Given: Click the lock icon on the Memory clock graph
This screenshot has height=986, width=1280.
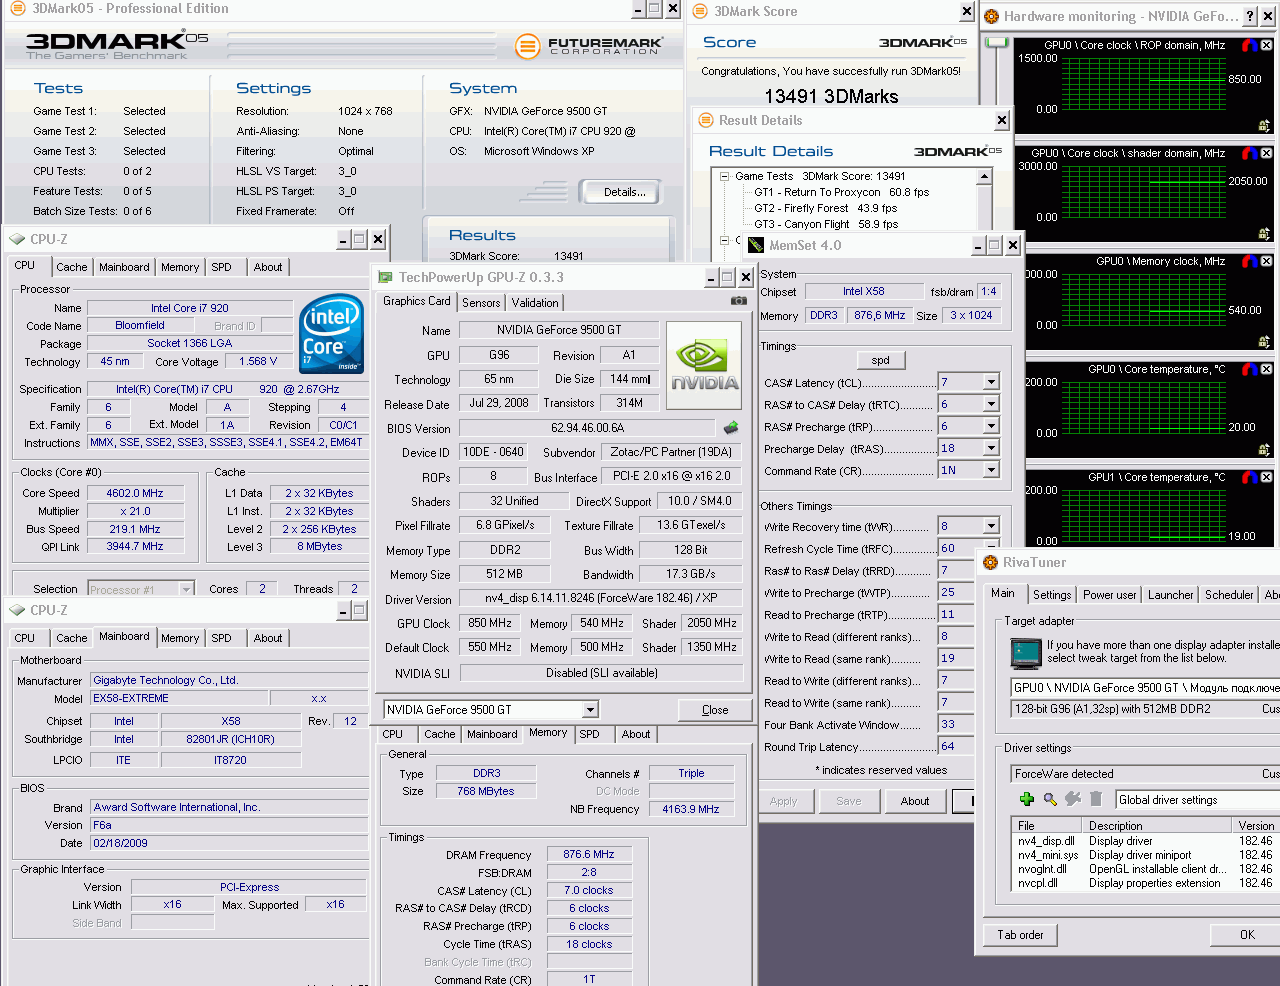Looking at the screenshot, I should tap(1264, 342).
